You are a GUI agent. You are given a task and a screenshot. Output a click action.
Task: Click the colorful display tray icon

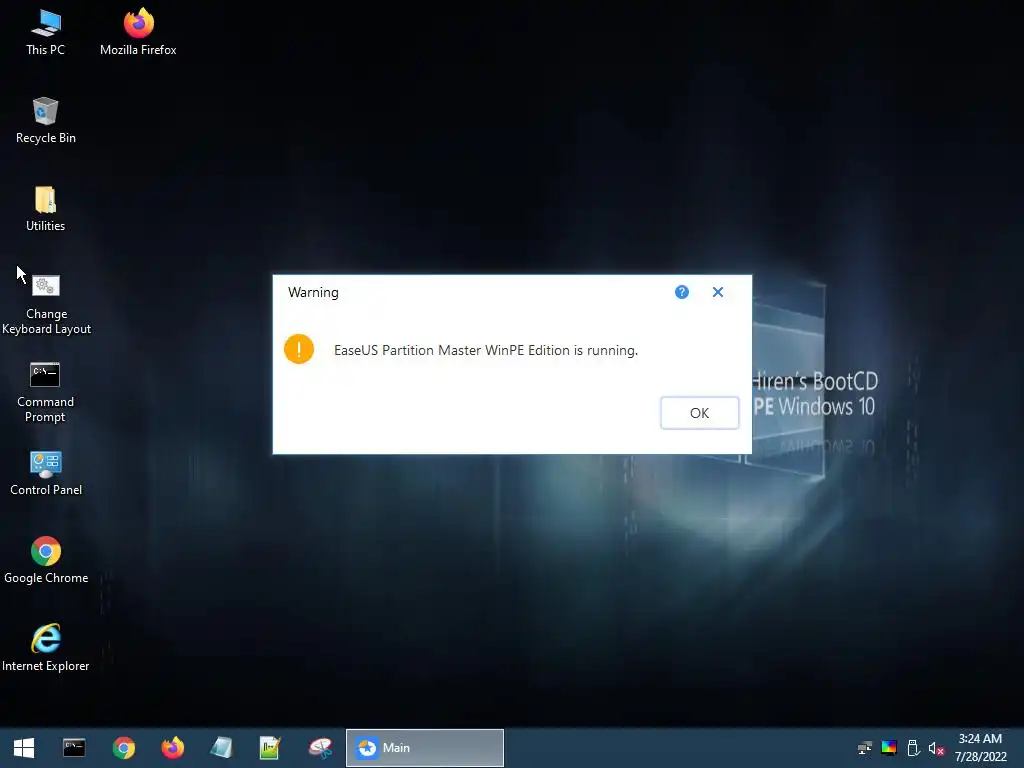(889, 748)
